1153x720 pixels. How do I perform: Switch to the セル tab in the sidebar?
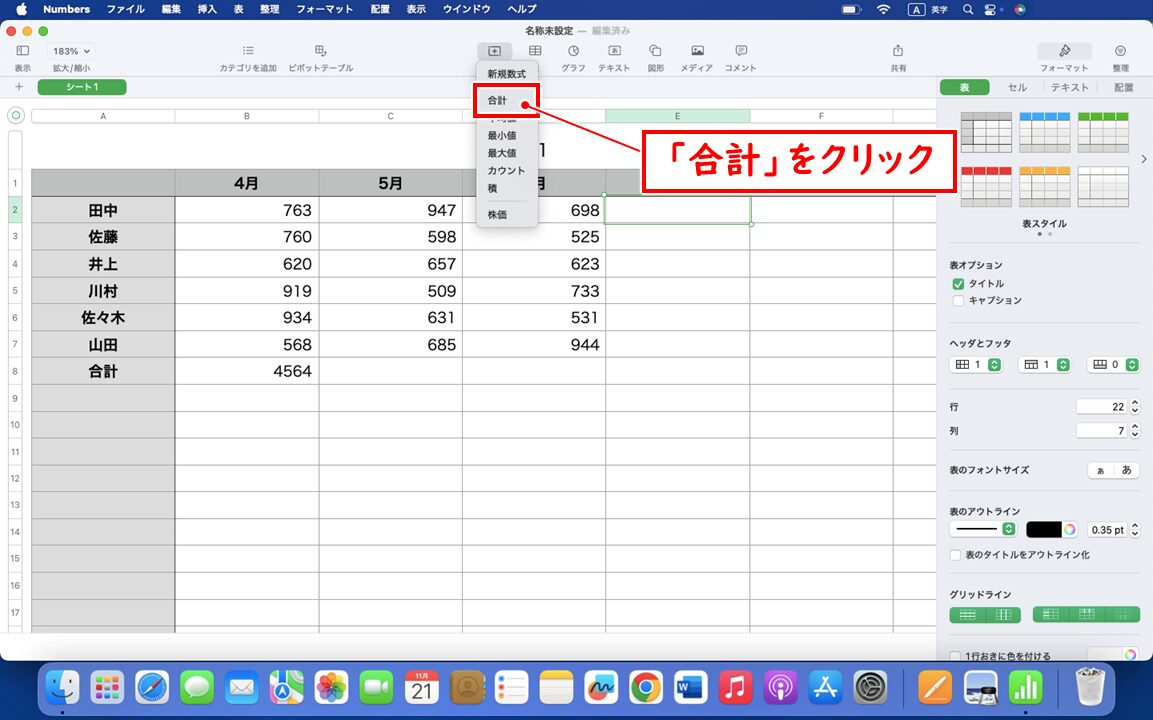[1016, 87]
